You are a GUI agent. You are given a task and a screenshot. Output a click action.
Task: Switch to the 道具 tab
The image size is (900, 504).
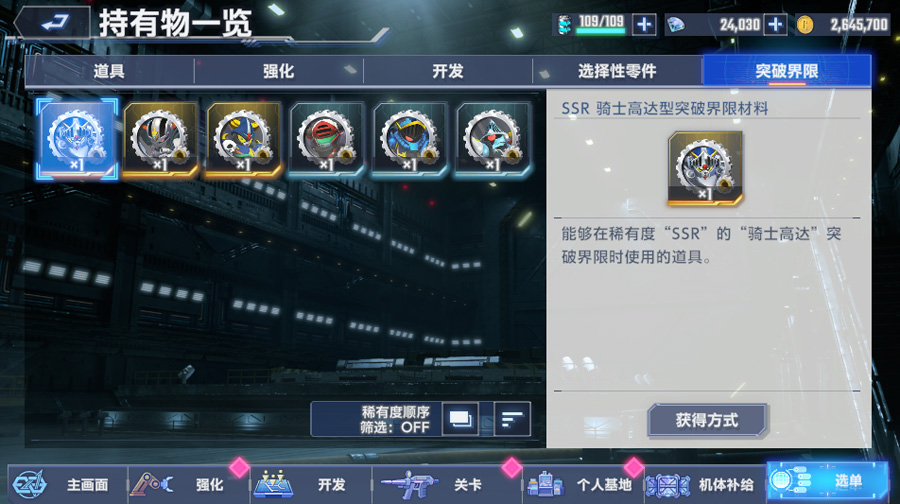tap(110, 71)
